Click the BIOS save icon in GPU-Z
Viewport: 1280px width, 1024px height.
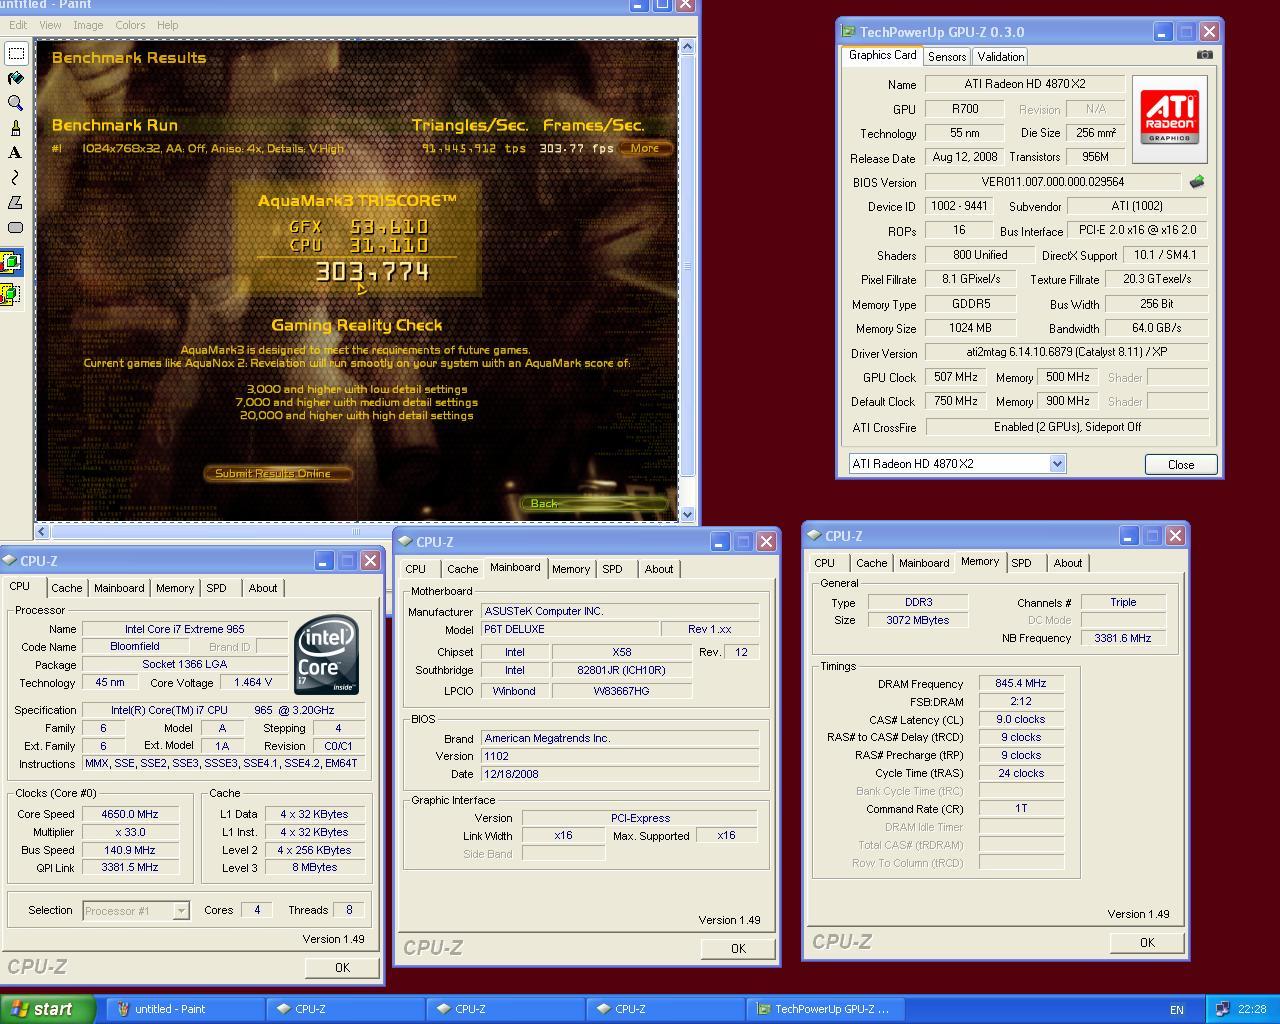pos(1196,182)
